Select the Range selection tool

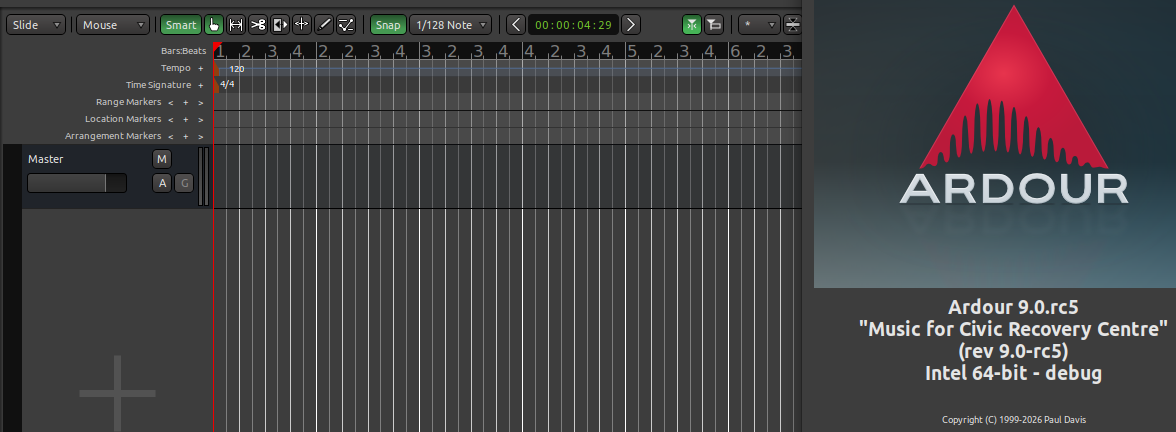[x=236, y=25]
